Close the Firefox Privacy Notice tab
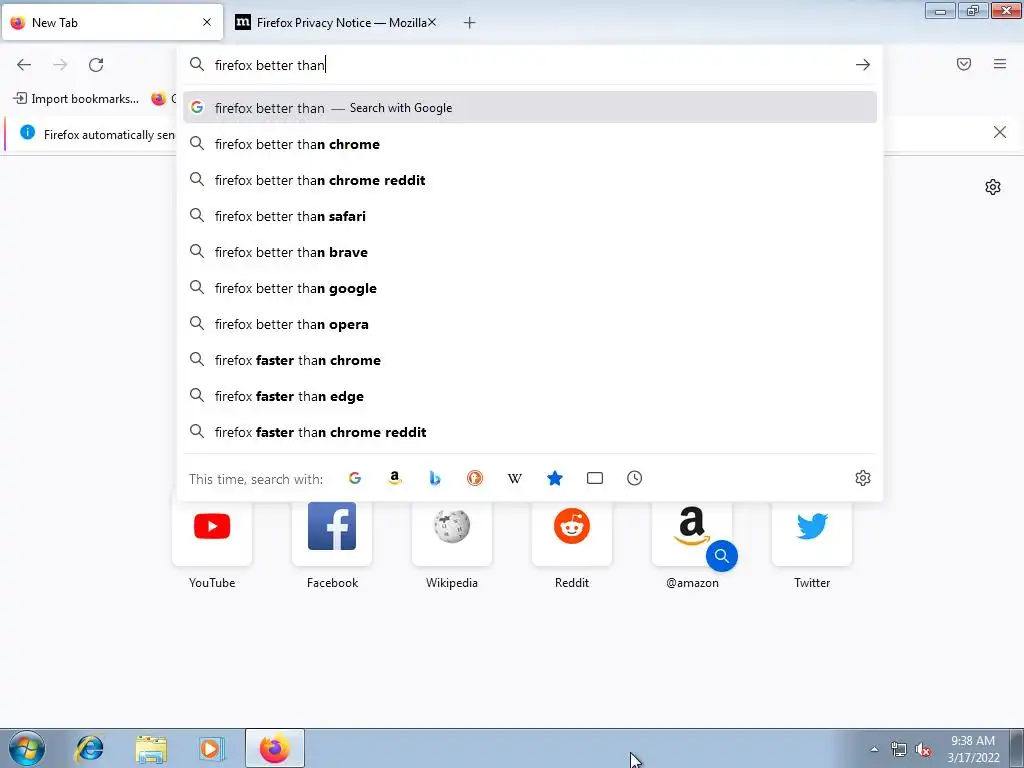 [x=432, y=22]
